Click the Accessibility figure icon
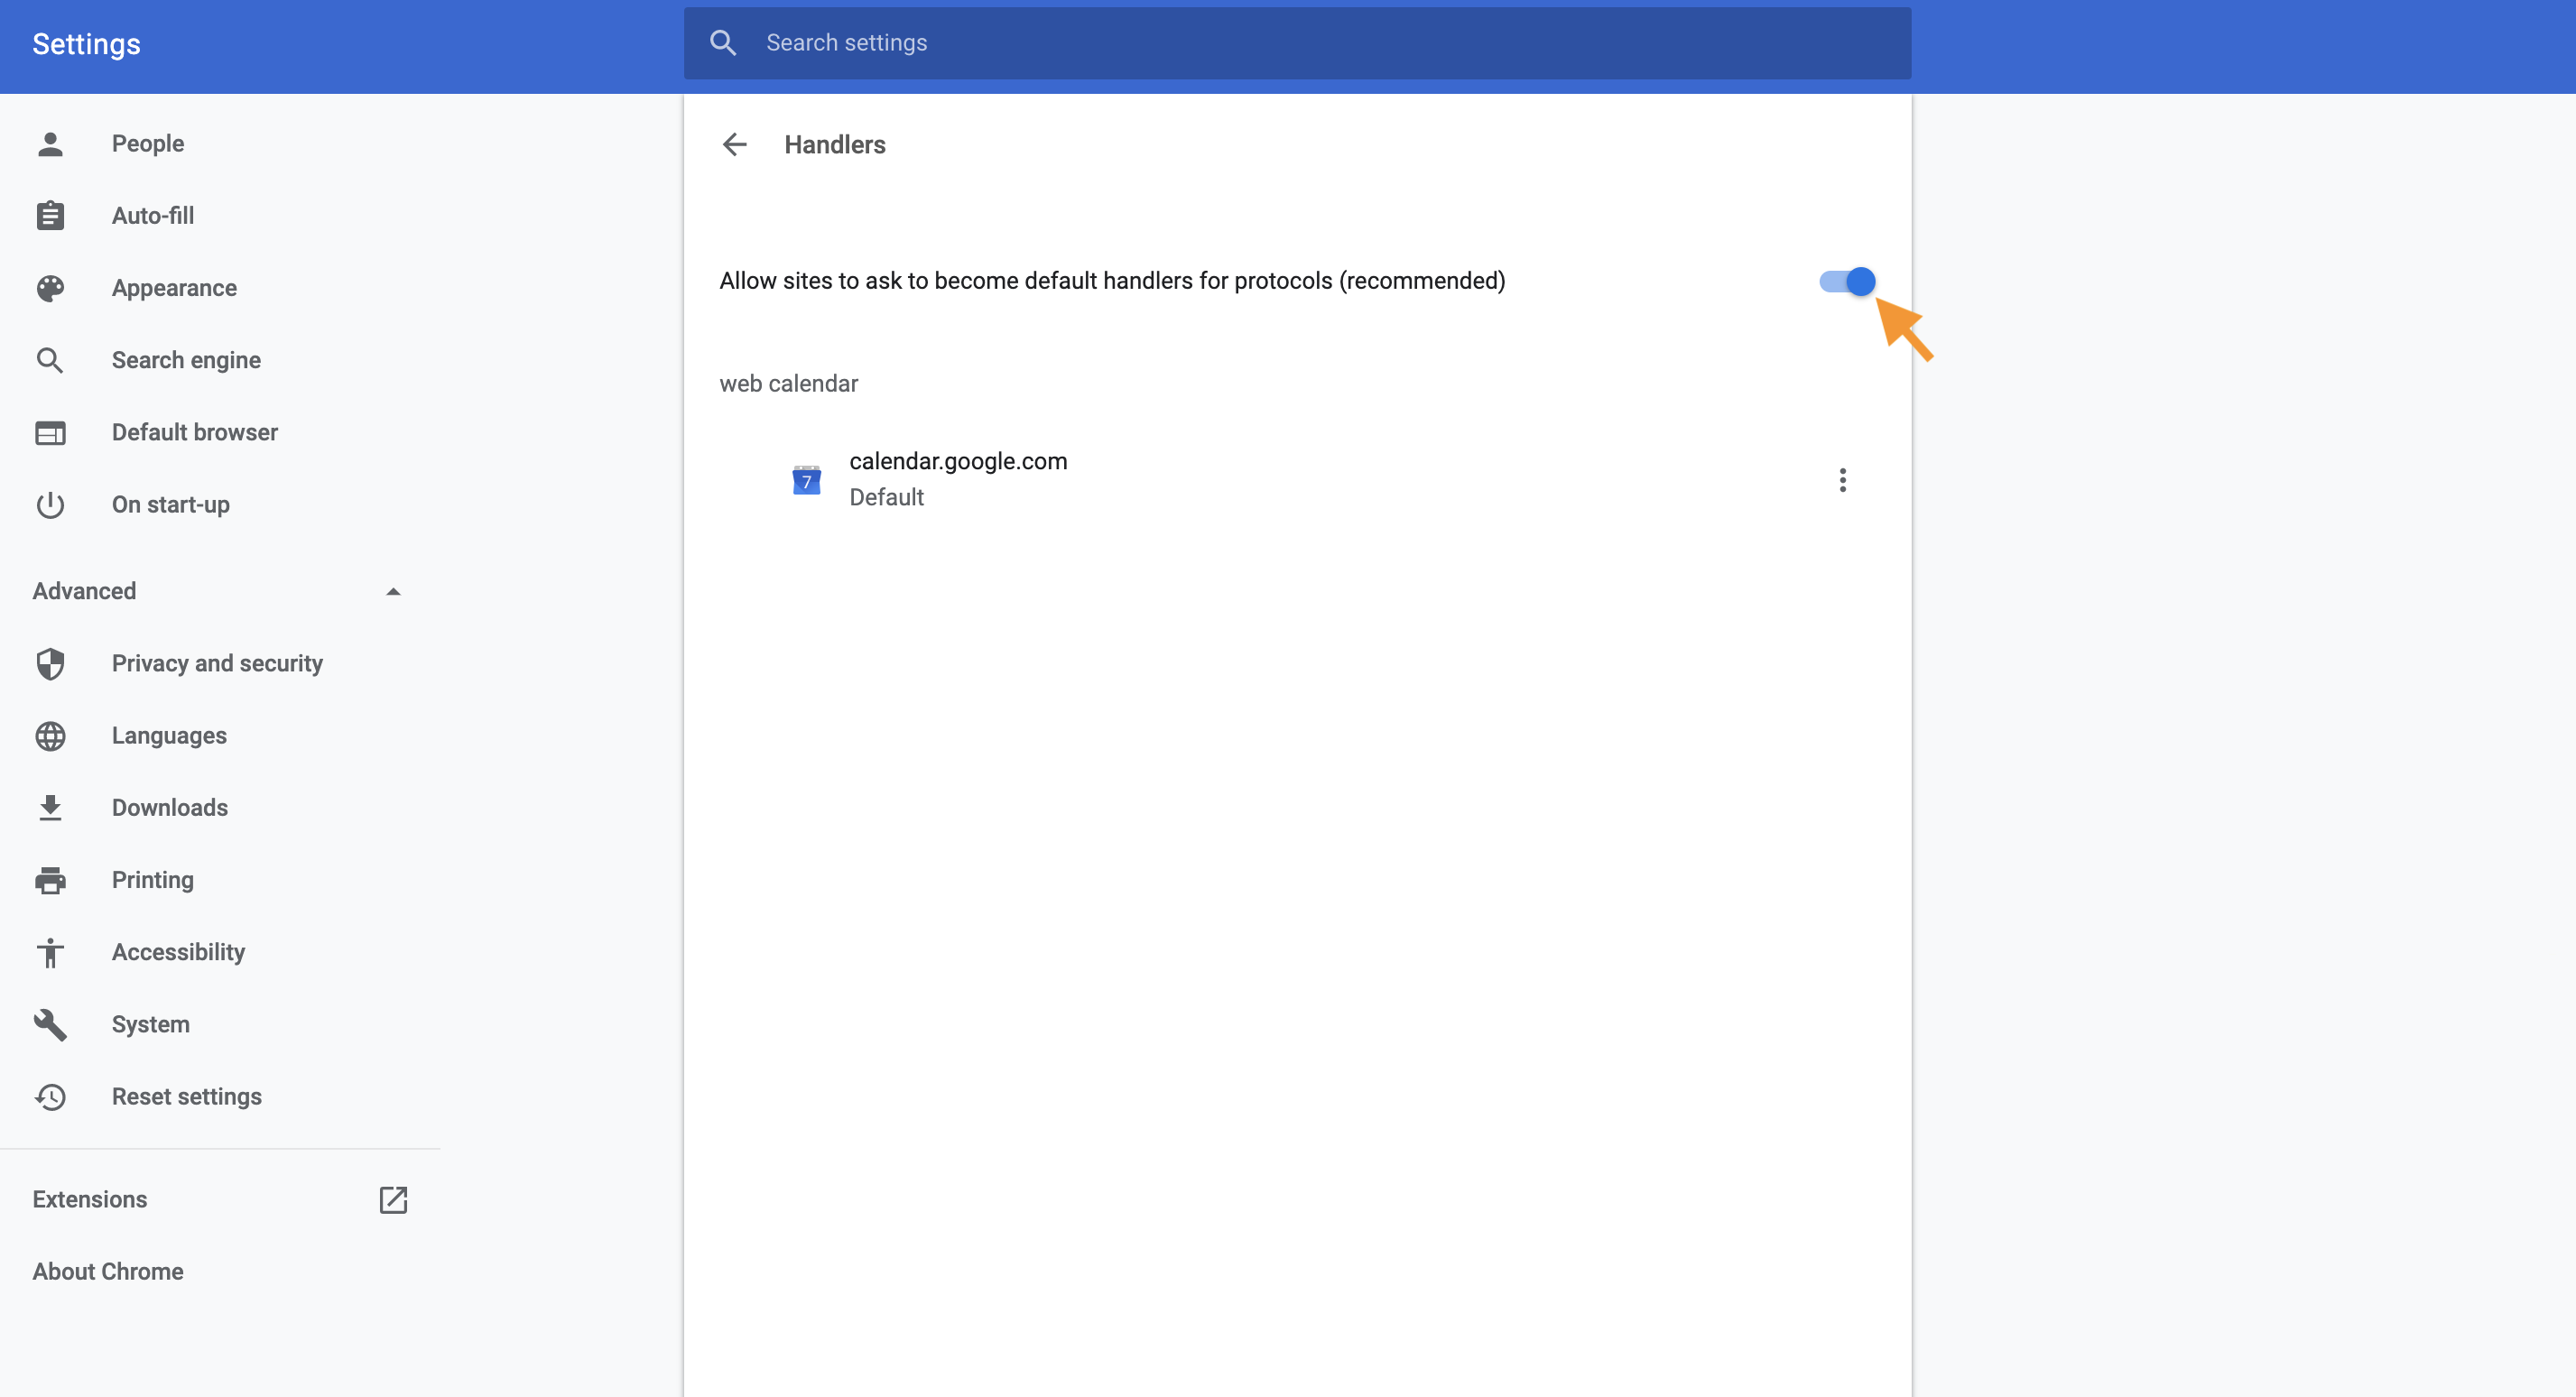2576x1397 pixels. [x=50, y=952]
